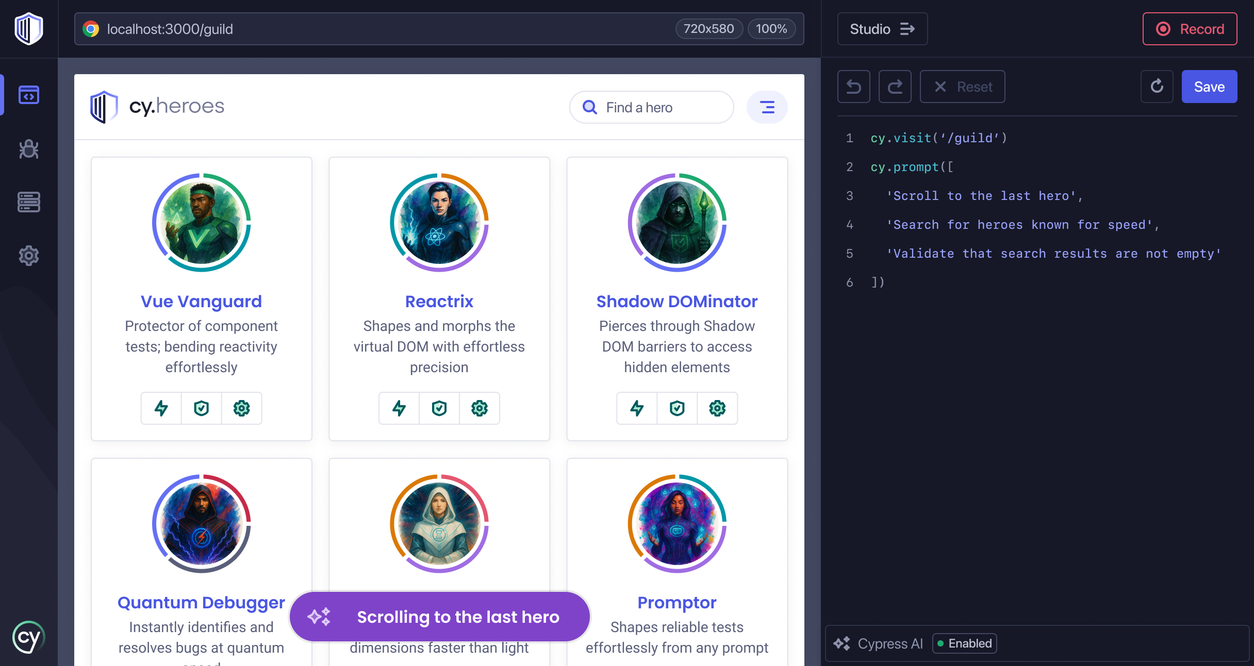
Task: Select the cy.heroes logo header
Action: point(156,106)
